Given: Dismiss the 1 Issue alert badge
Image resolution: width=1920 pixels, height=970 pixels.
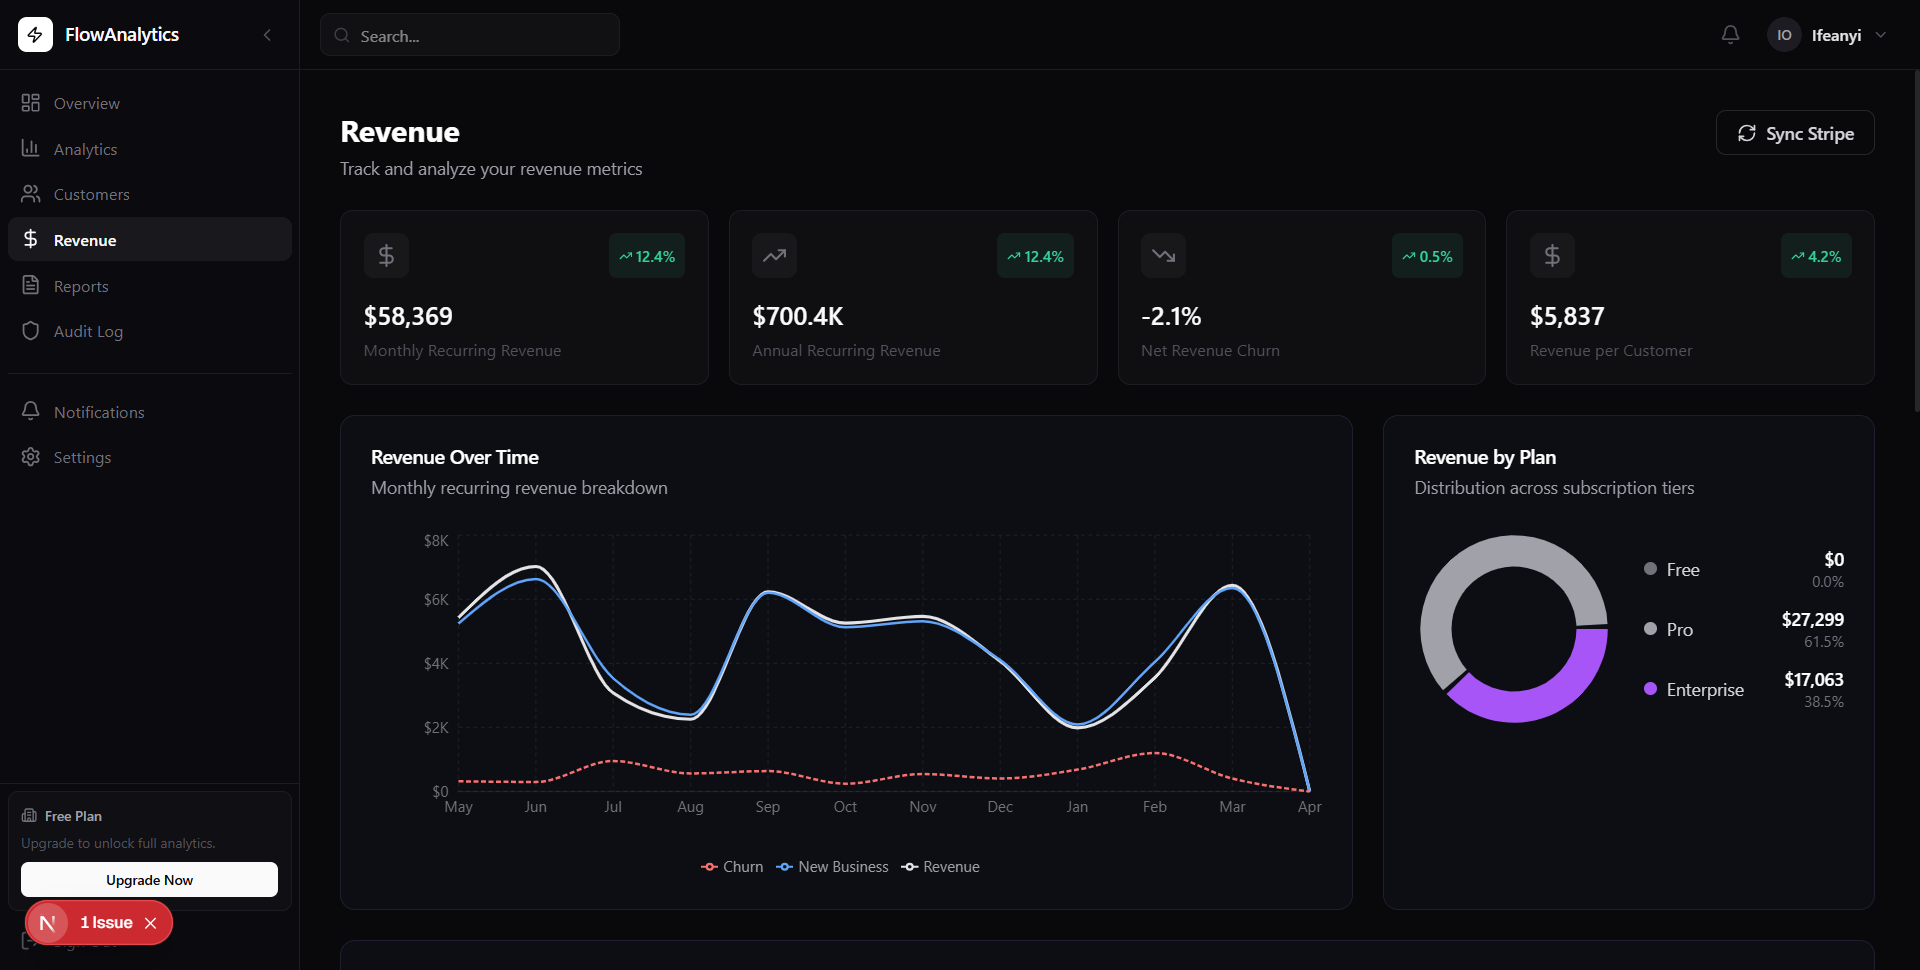Looking at the screenshot, I should coord(151,922).
